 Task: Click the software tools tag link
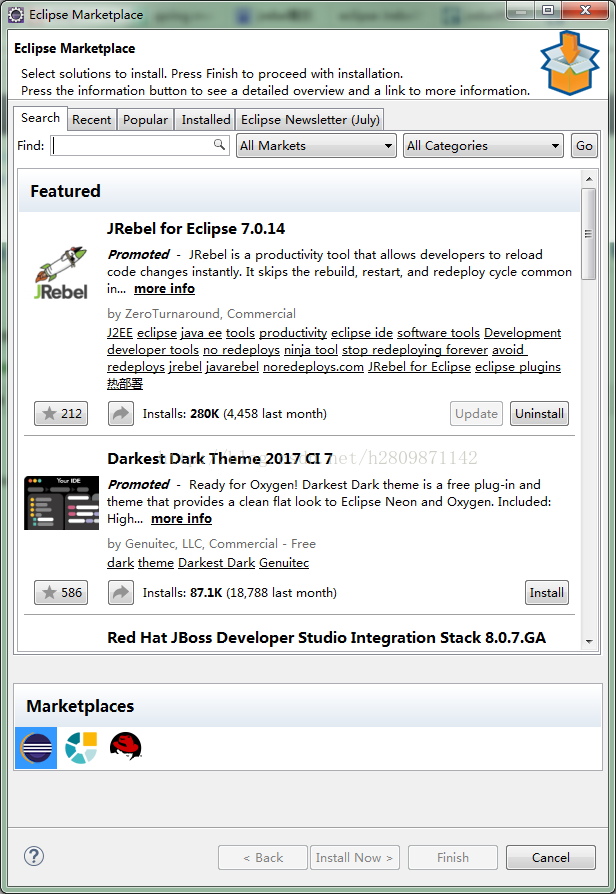click(439, 332)
